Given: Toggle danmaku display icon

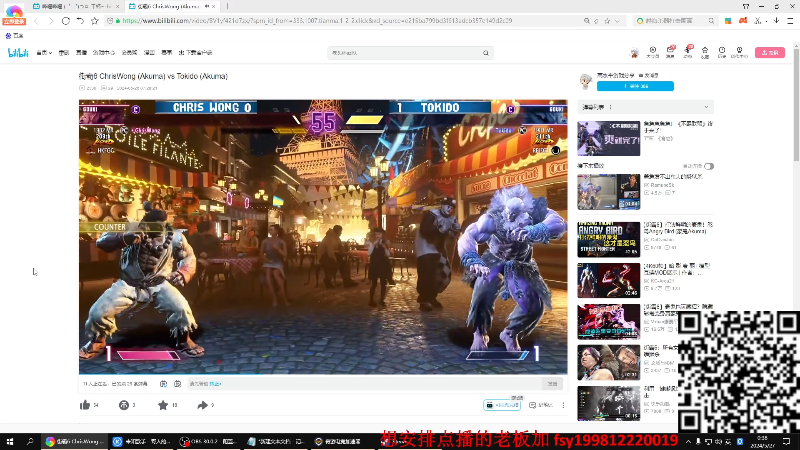Looking at the screenshot, I should (163, 384).
